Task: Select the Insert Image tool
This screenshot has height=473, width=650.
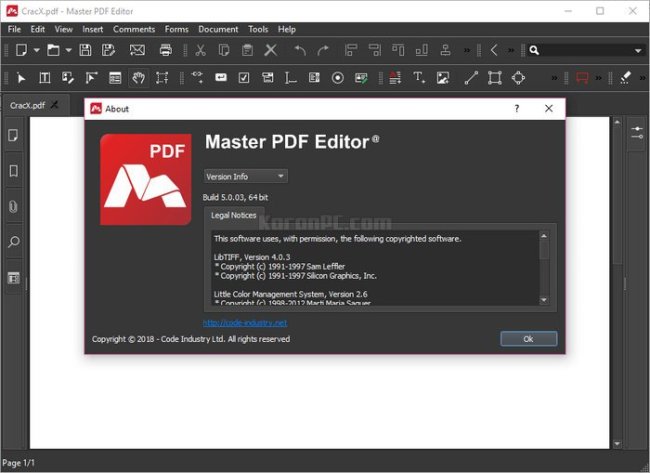Action: point(443,78)
